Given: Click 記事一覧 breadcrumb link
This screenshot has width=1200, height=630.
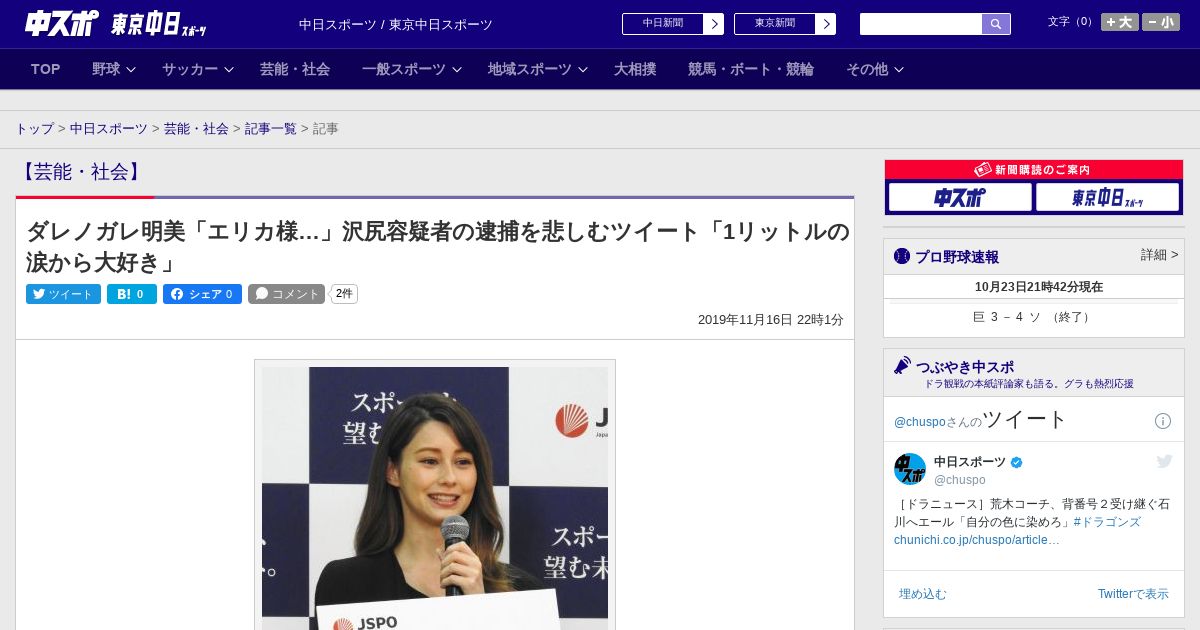Looking at the screenshot, I should point(271,129).
